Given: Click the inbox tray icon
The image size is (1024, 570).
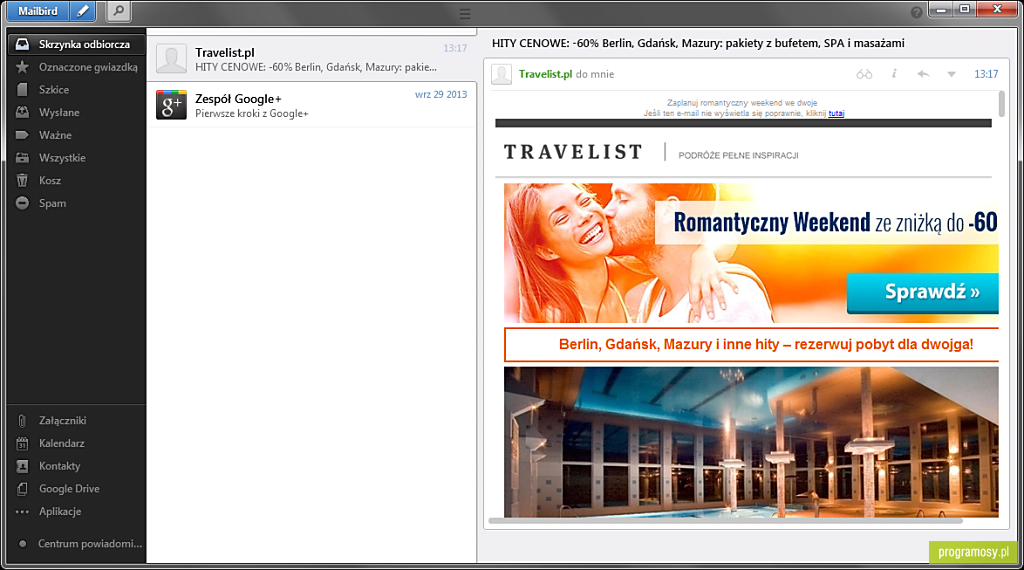Looking at the screenshot, I should tap(22, 44).
